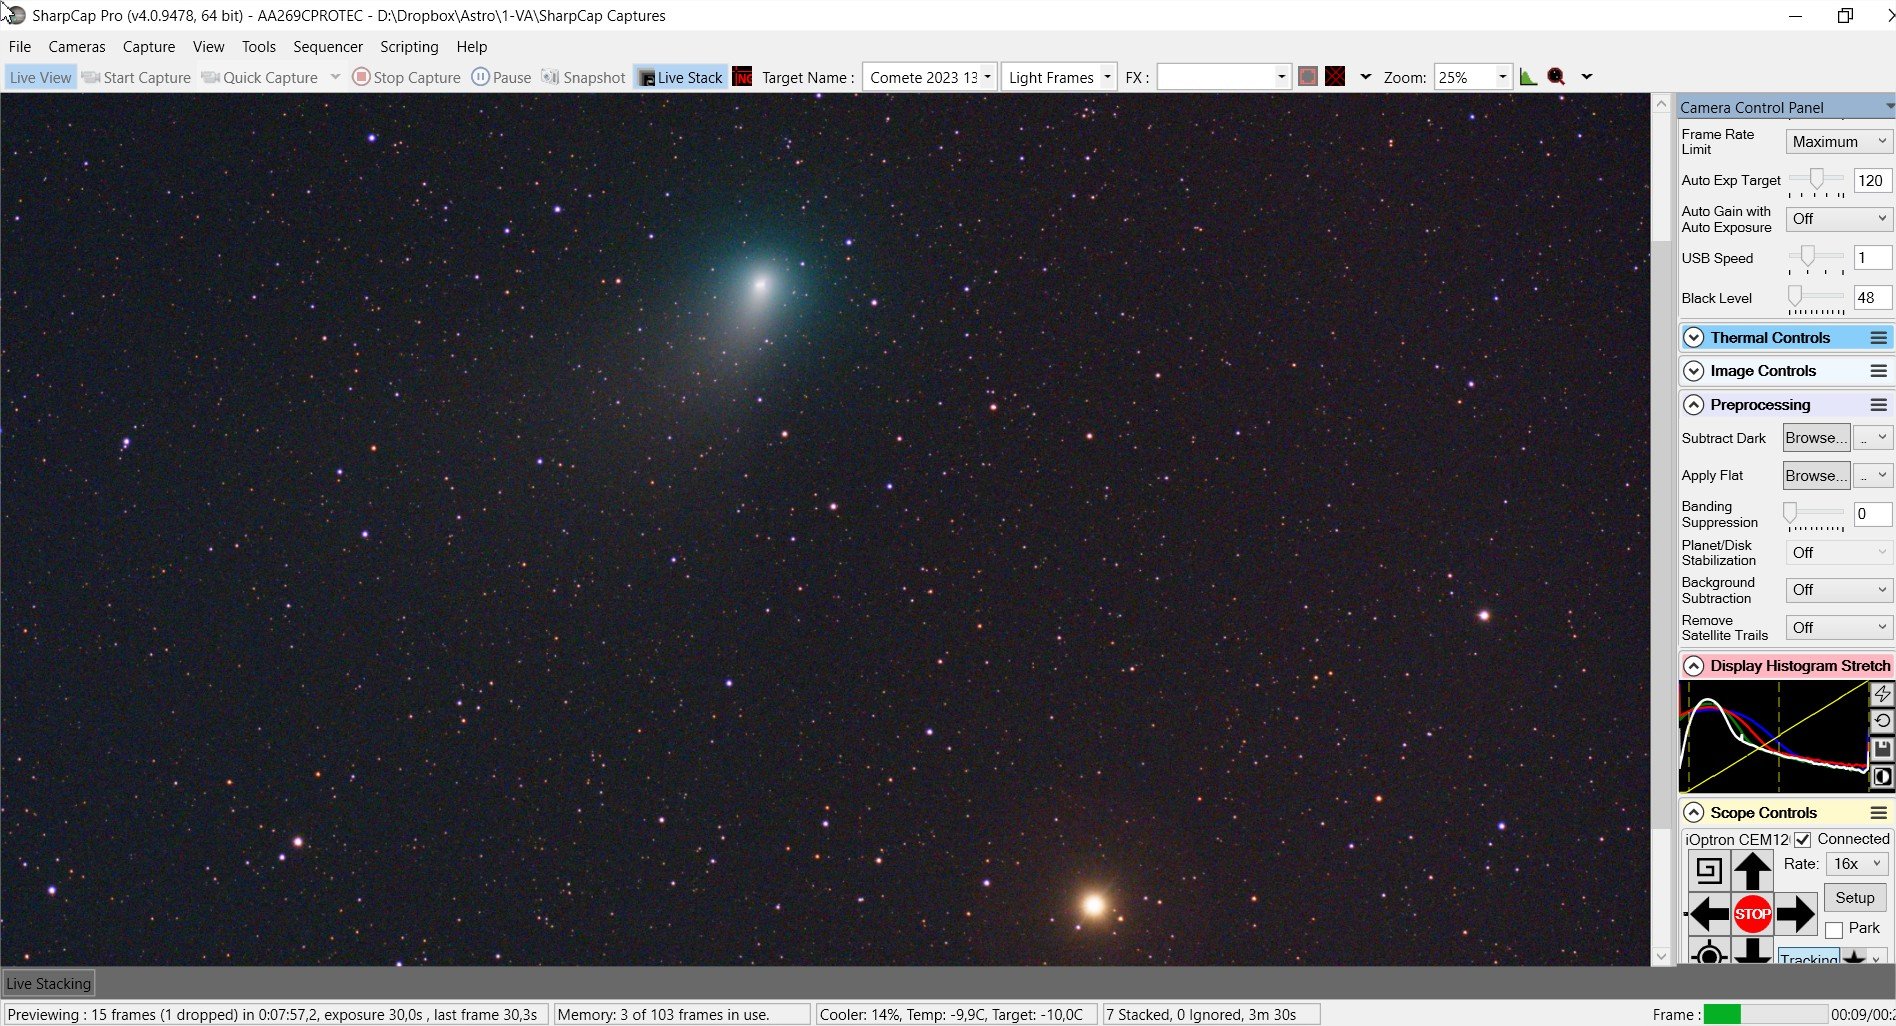Viewport: 1896px width, 1026px height.
Task: Click the Black Level value field
Action: (1872, 298)
